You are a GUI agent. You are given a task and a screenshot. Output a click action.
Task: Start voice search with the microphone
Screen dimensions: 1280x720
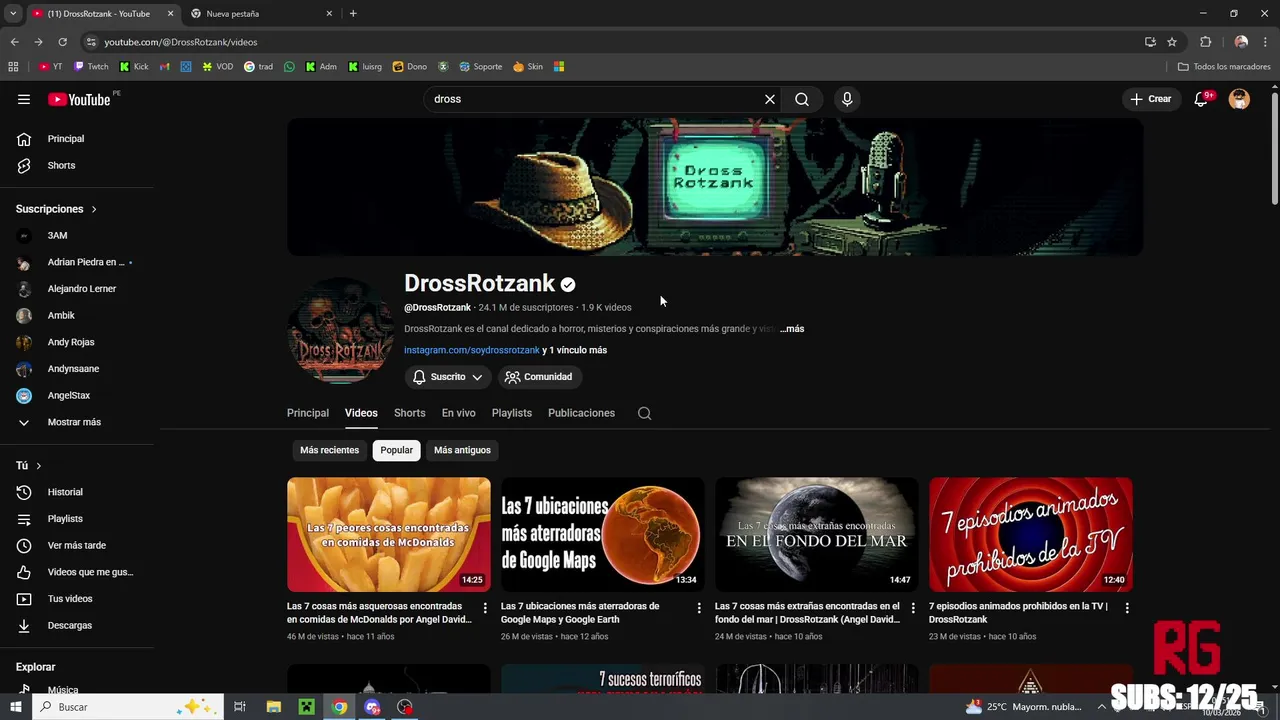coord(847,99)
